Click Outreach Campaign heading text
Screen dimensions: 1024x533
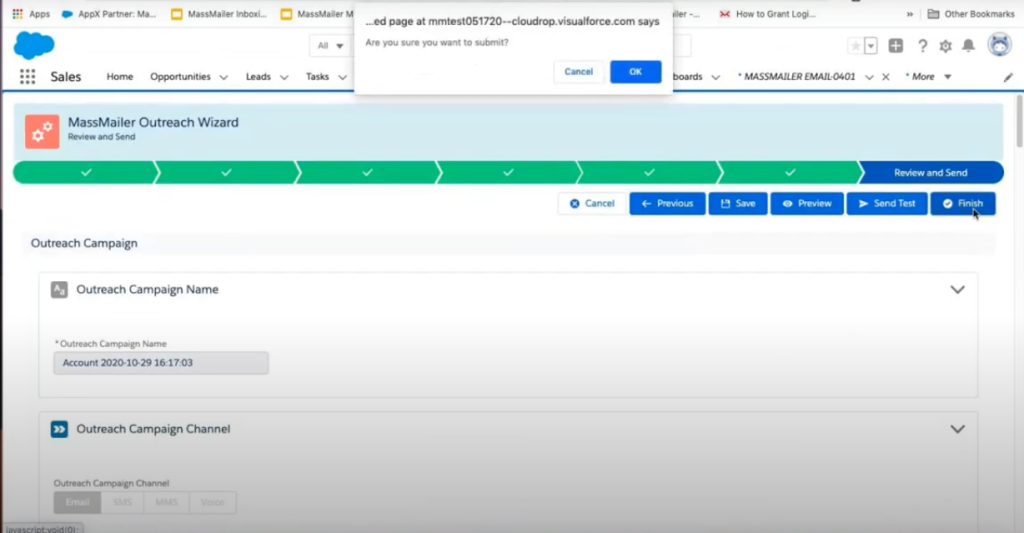(x=84, y=243)
